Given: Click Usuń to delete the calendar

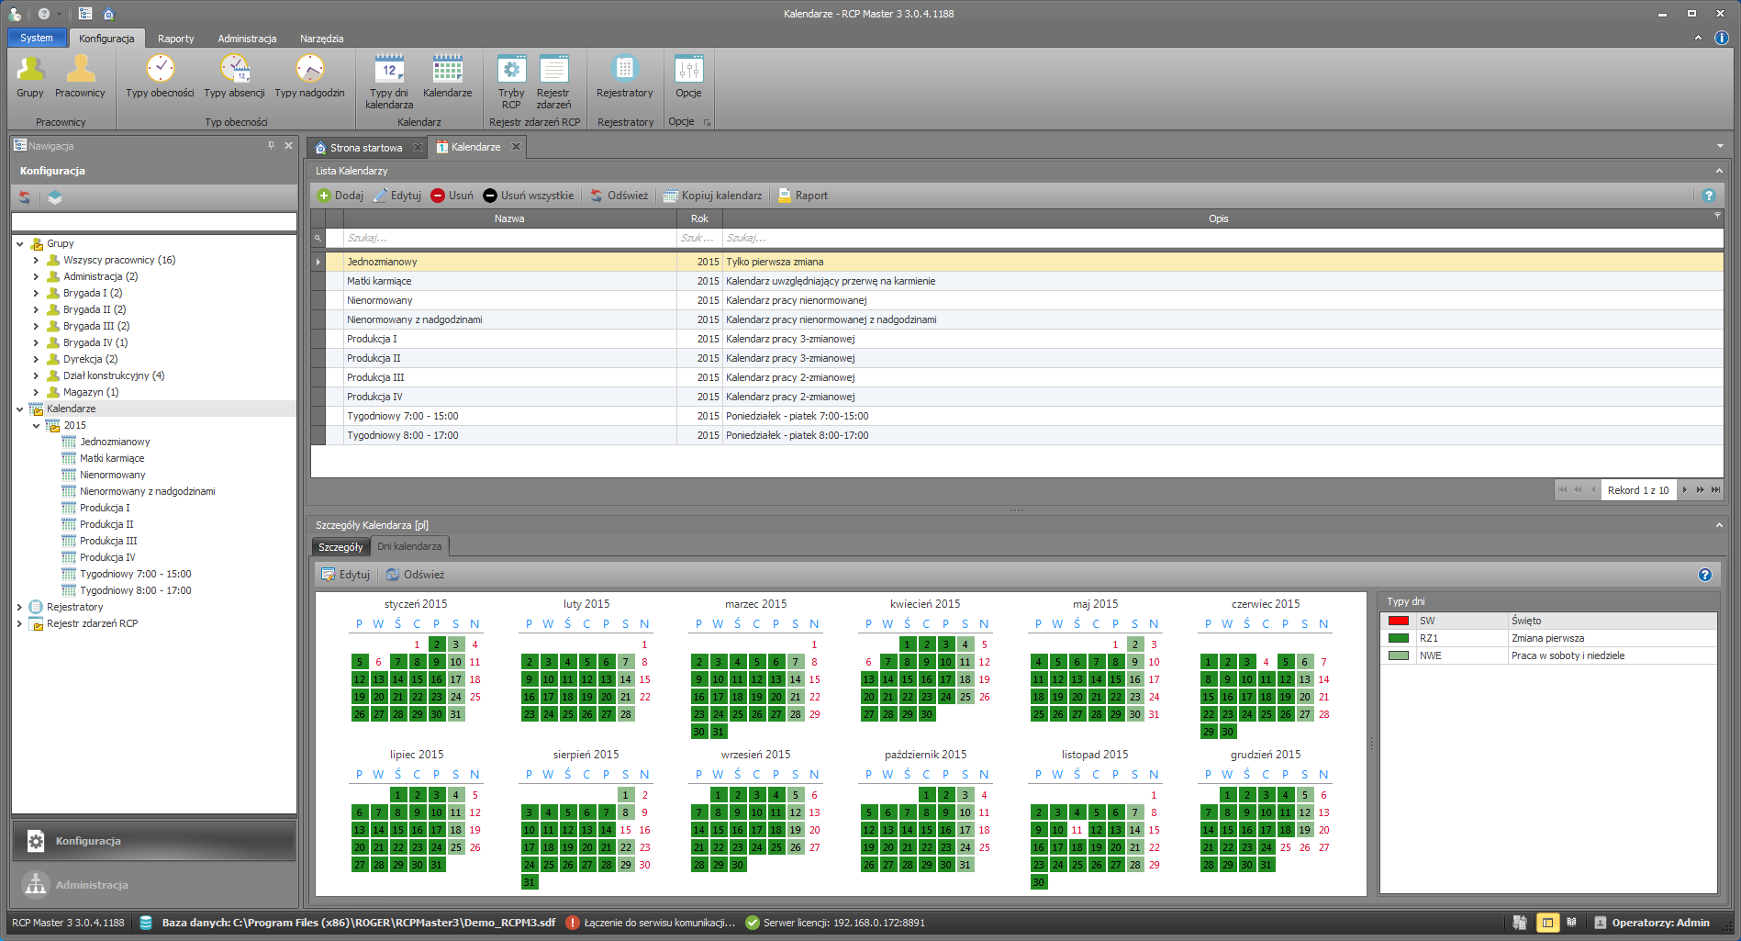Looking at the screenshot, I should click(452, 196).
